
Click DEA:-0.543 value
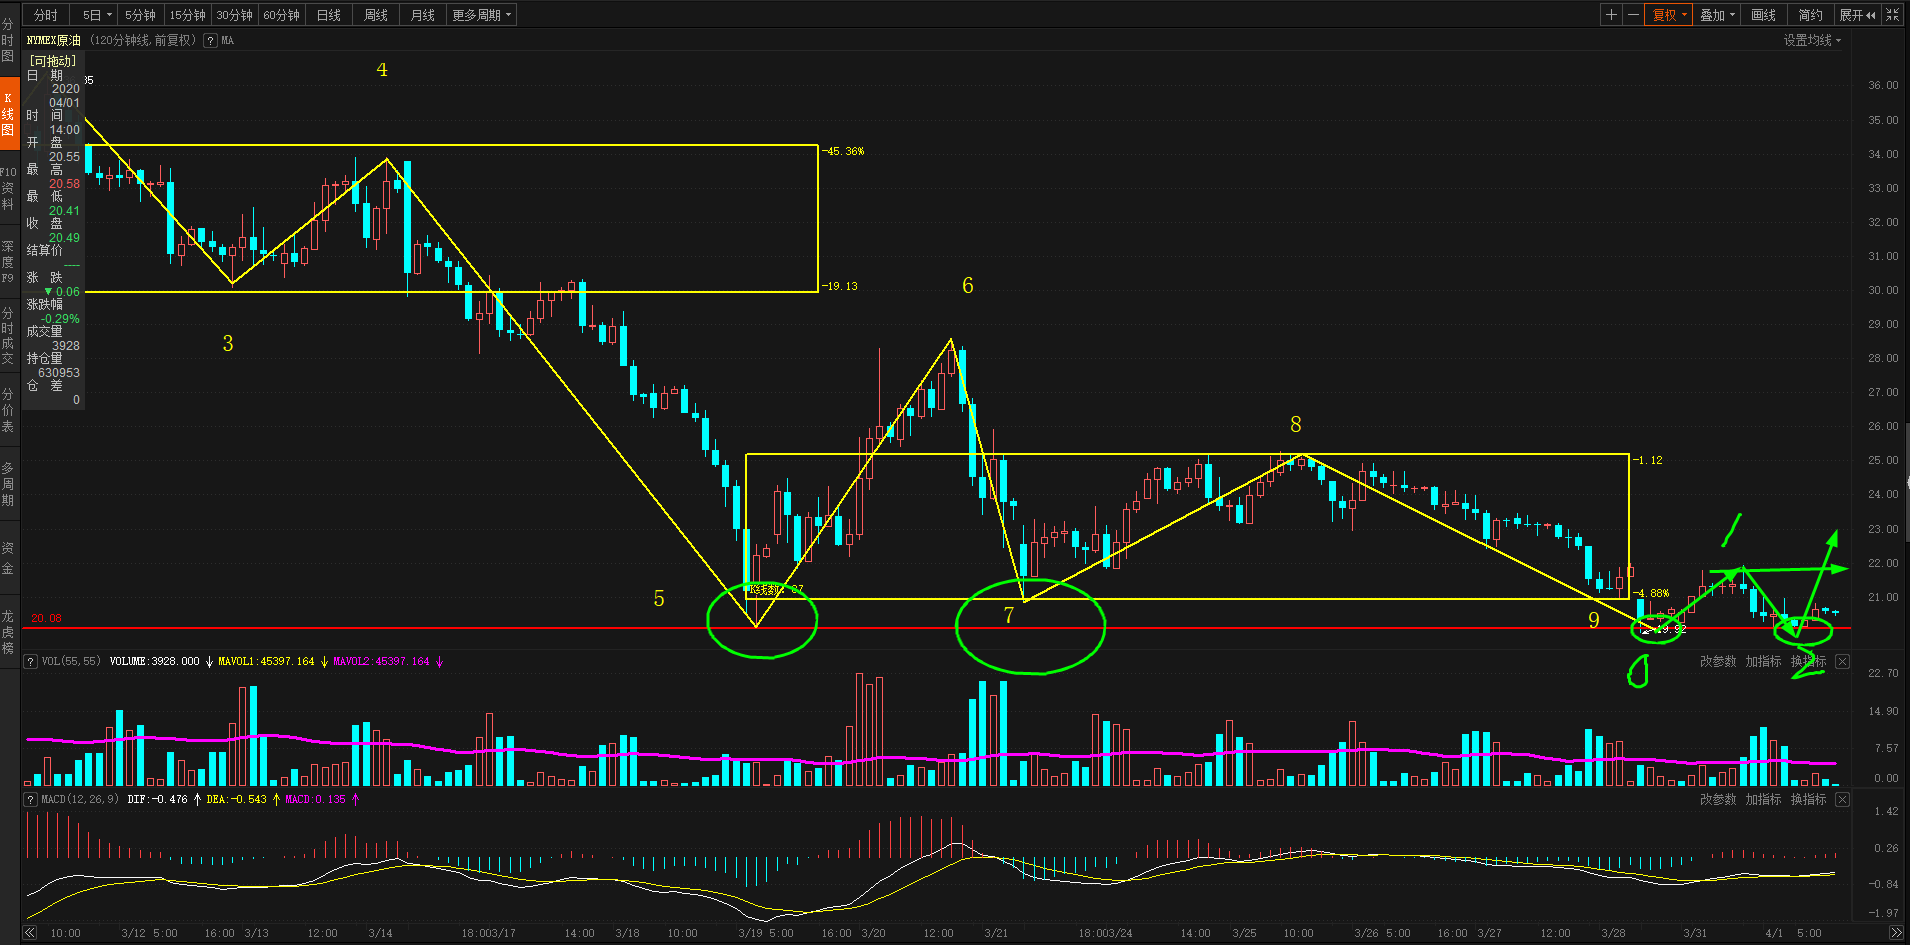[x=236, y=800]
